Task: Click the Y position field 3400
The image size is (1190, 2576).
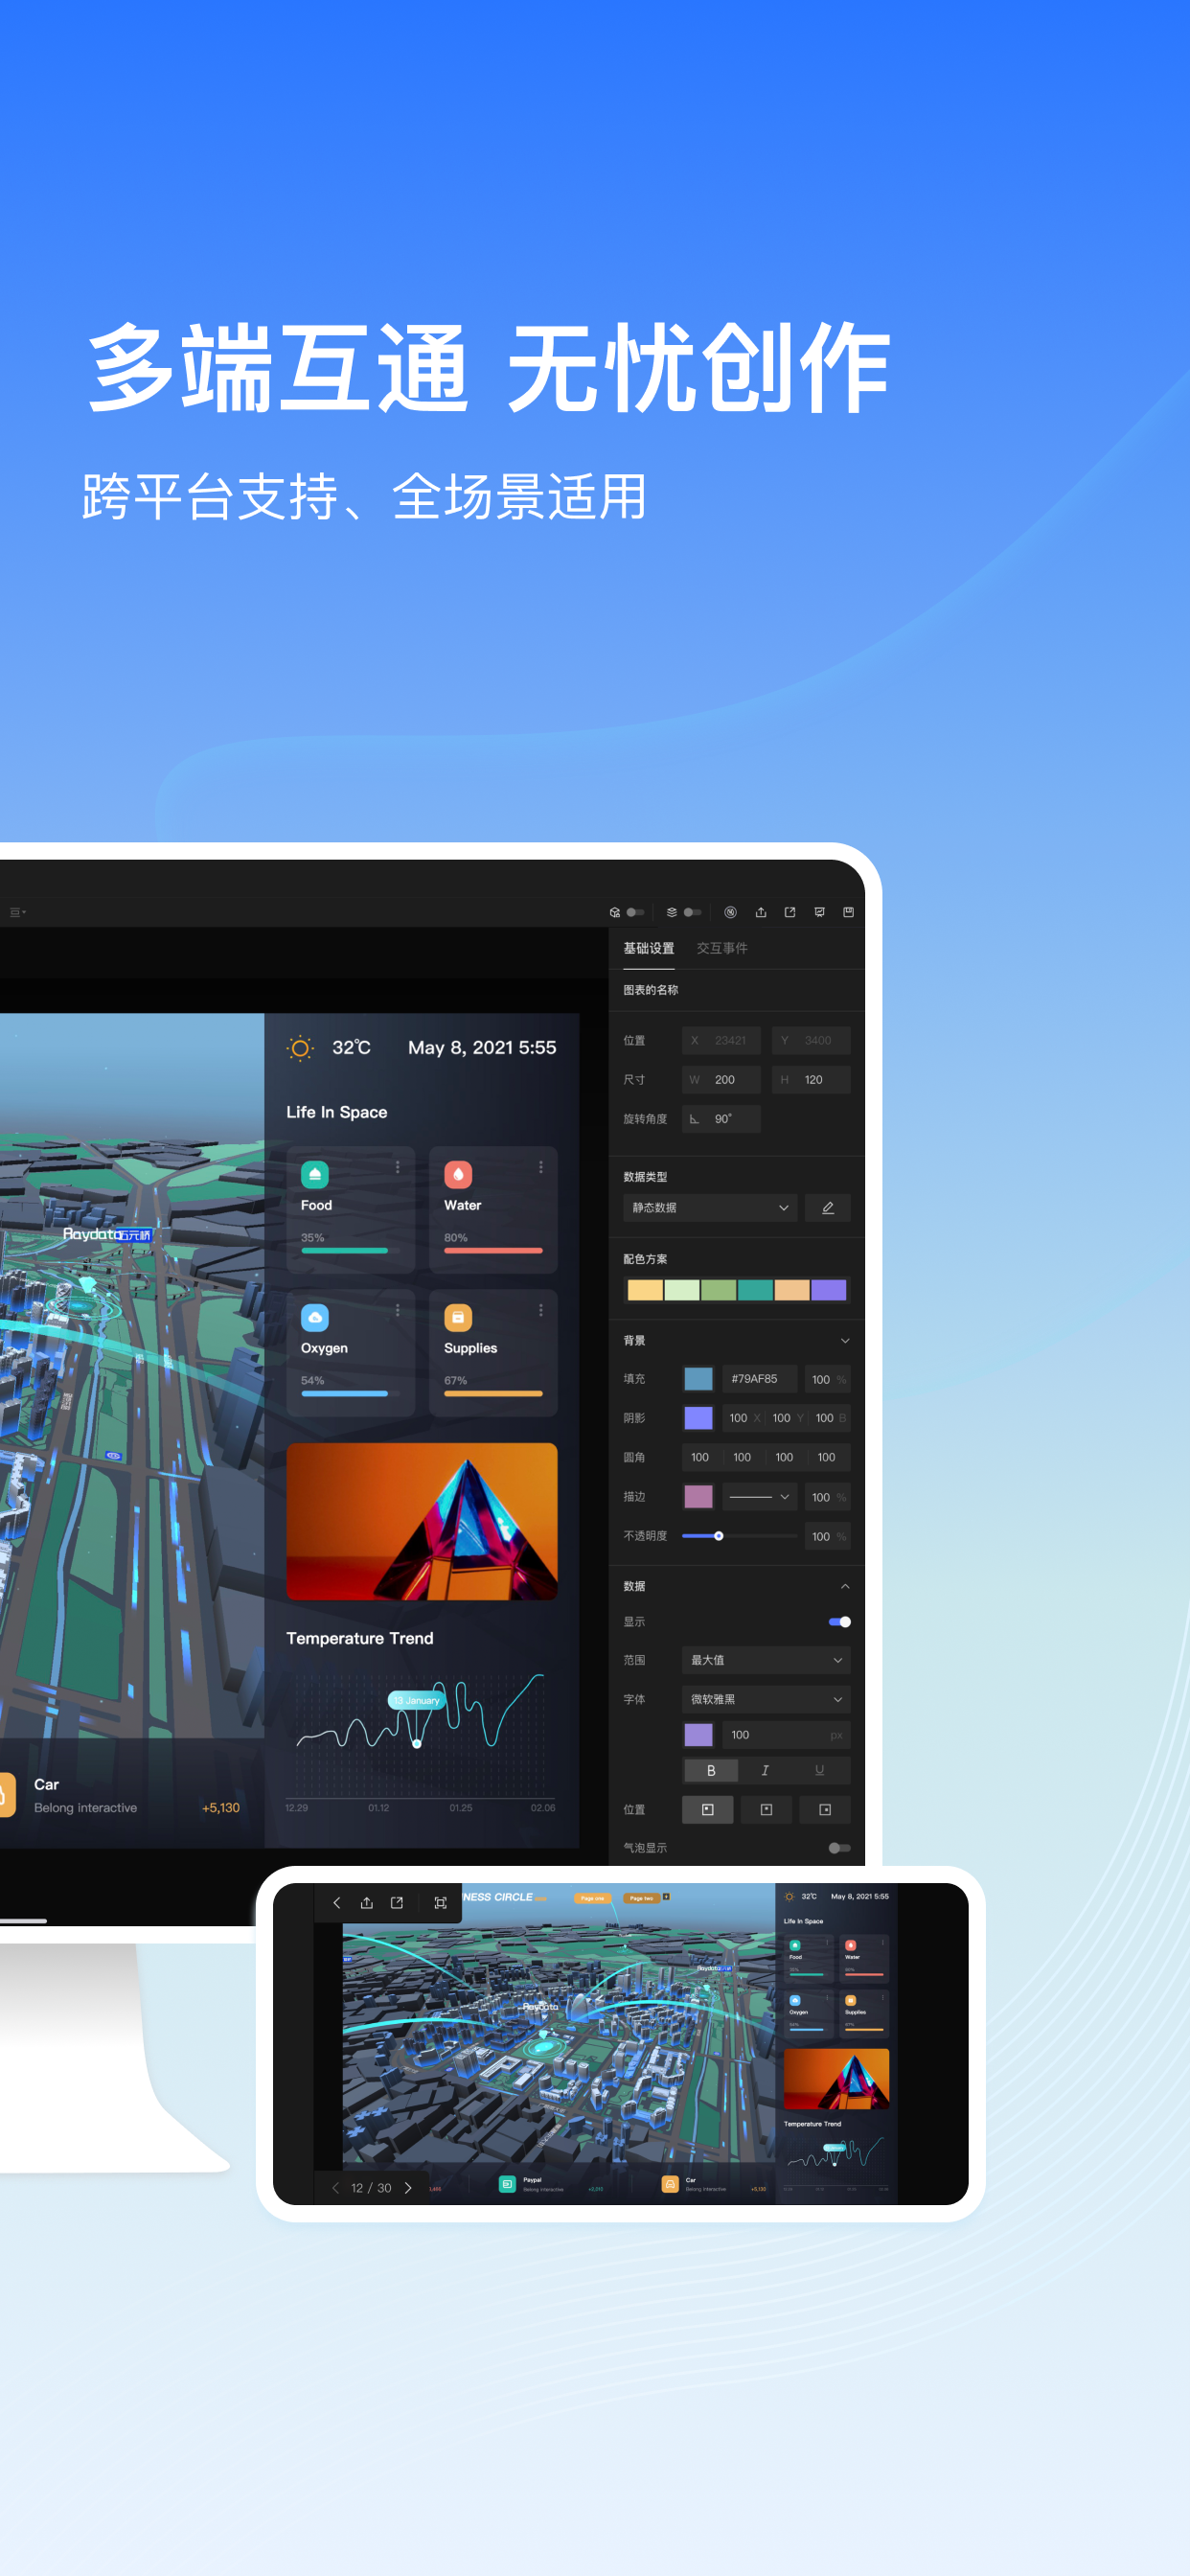Action: point(811,1040)
